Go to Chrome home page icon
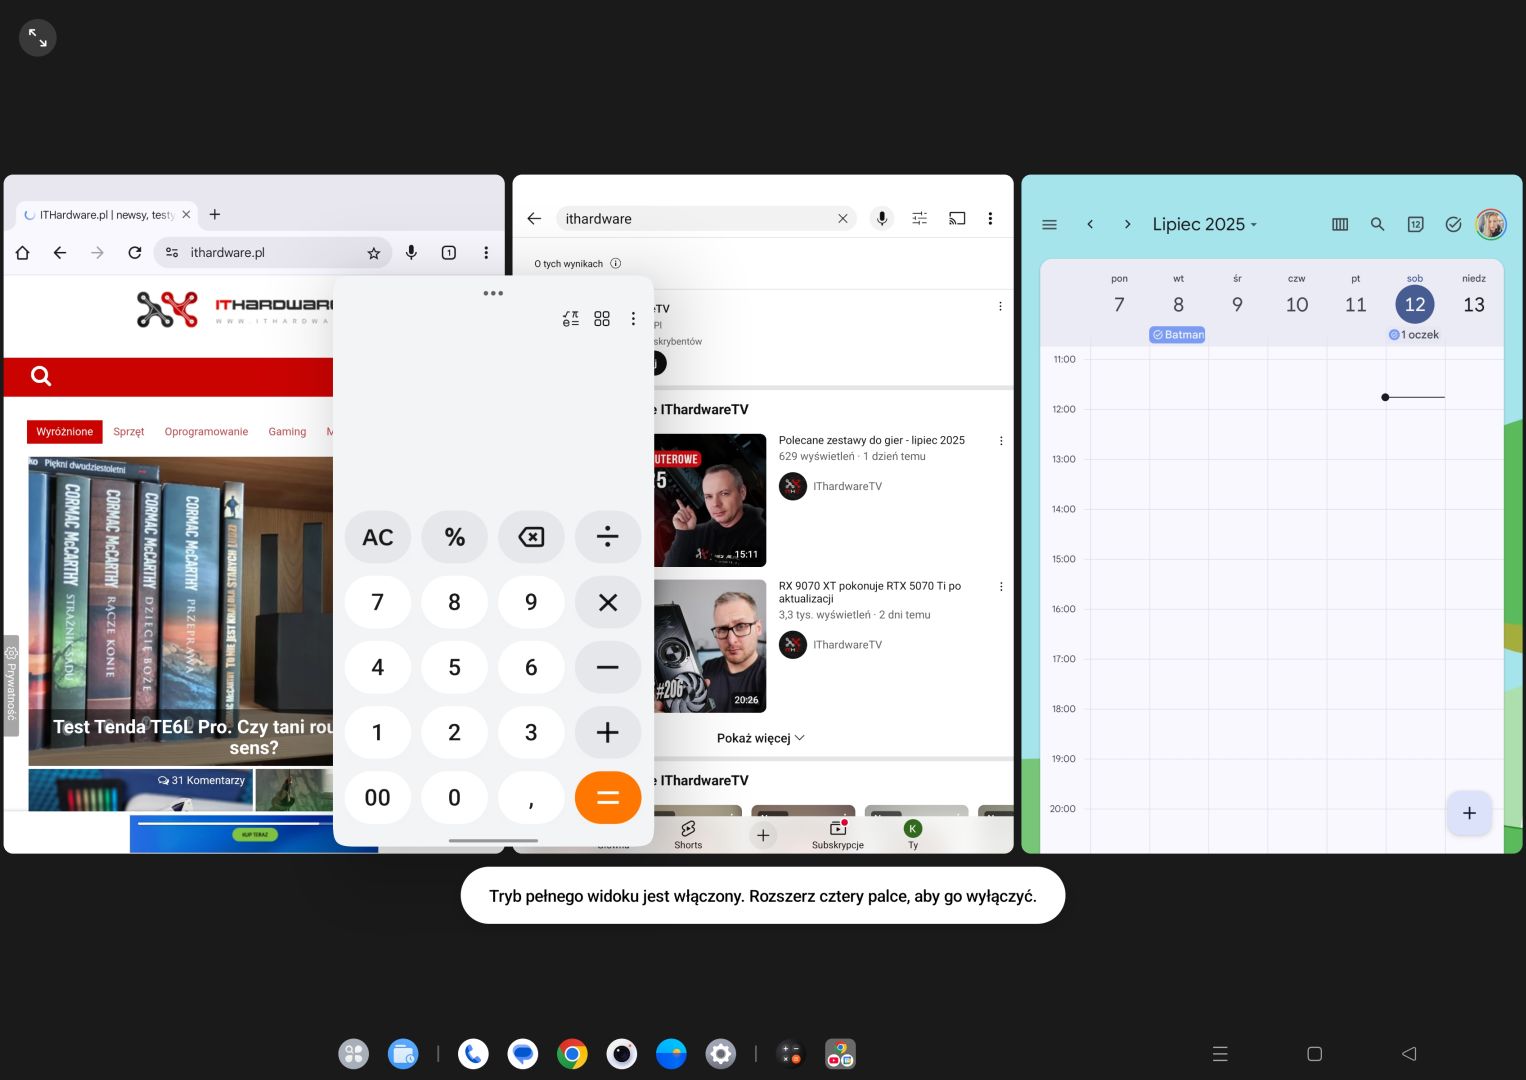The image size is (1526, 1080). tap(23, 253)
